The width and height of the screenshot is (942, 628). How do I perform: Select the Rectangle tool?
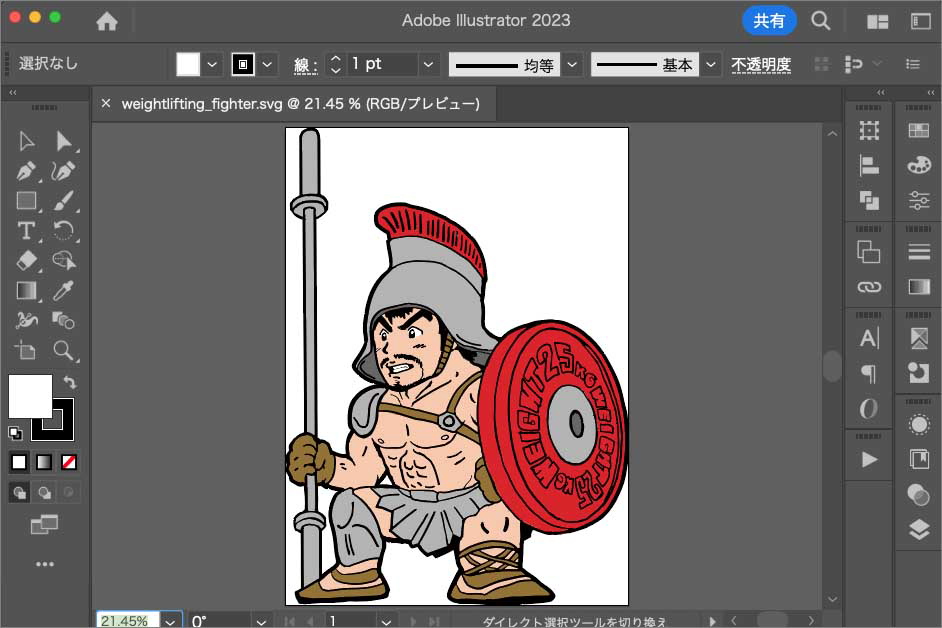26,201
